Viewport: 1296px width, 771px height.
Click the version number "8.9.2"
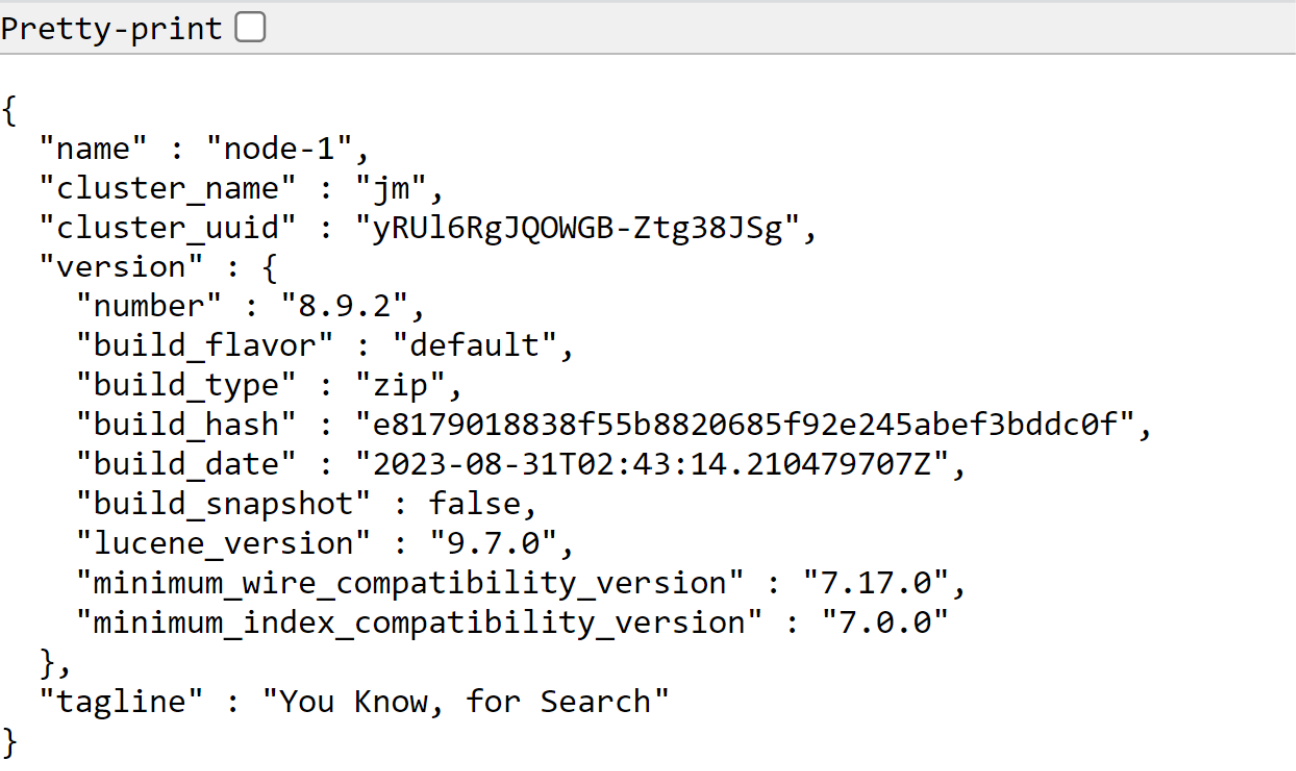344,306
